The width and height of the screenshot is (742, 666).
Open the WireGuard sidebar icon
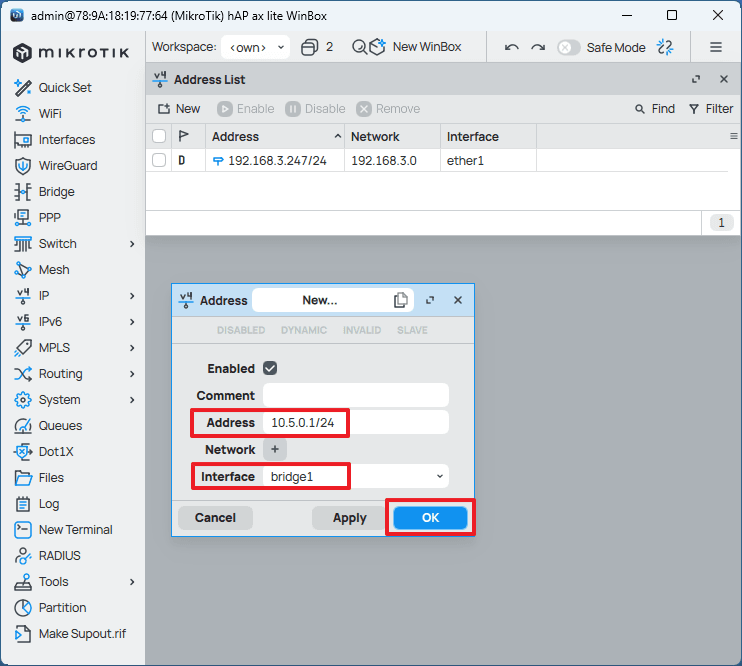click(22, 166)
